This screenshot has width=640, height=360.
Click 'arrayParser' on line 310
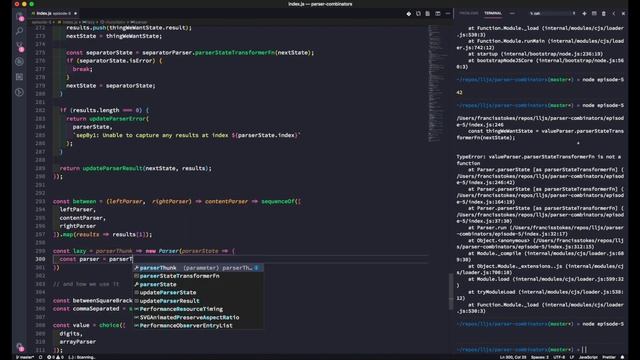(78, 342)
